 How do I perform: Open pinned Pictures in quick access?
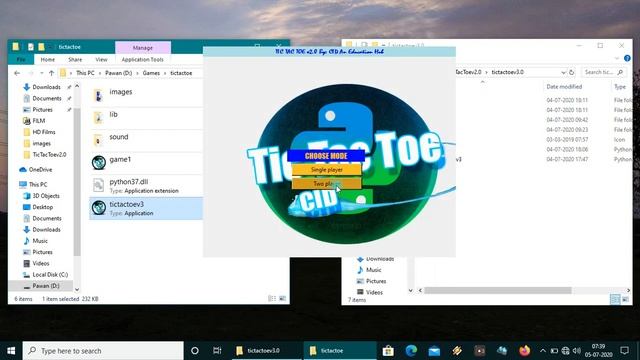pyautogui.click(x=42, y=109)
